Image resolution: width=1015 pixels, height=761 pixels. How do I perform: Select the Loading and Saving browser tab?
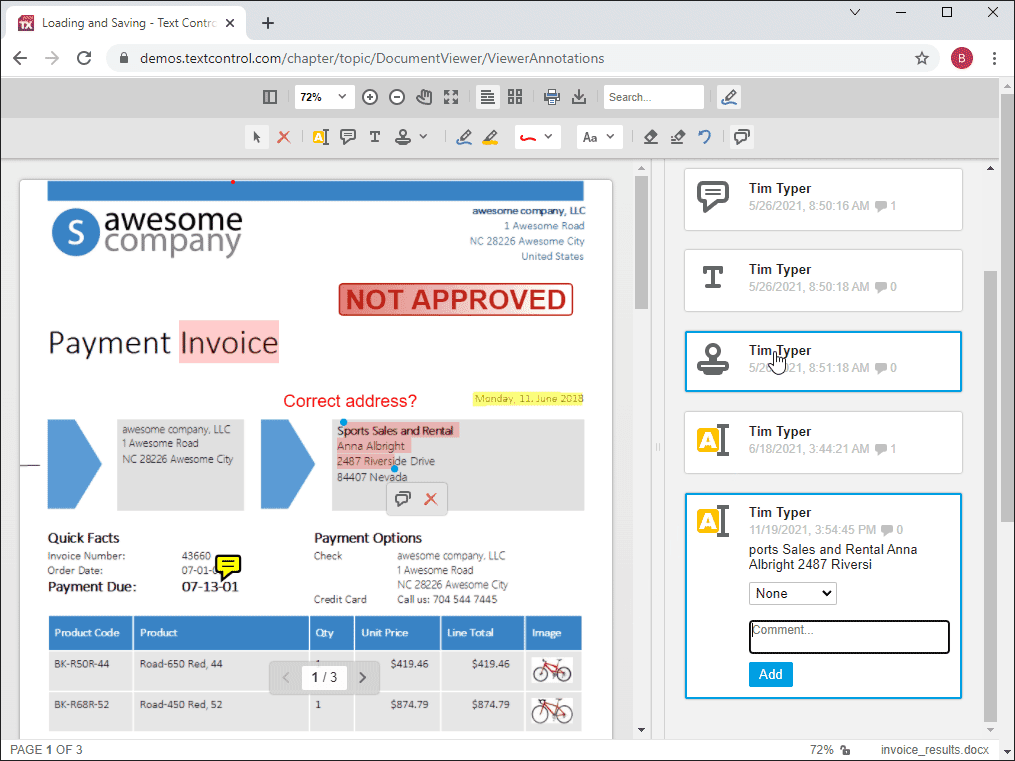point(127,23)
